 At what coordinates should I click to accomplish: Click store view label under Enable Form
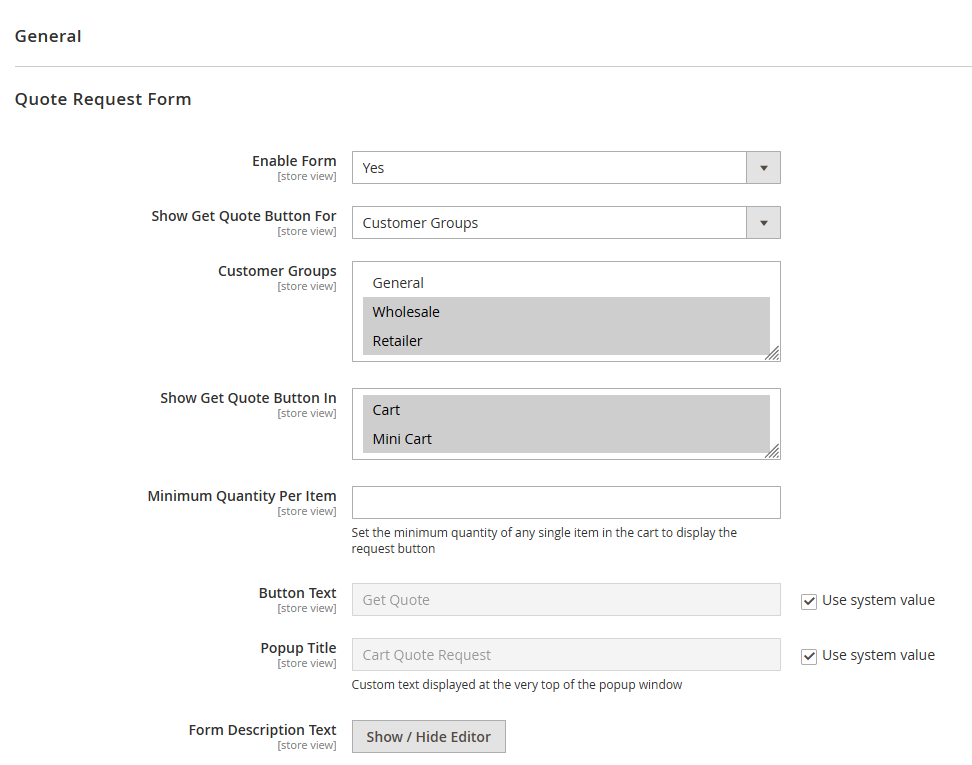(x=306, y=176)
